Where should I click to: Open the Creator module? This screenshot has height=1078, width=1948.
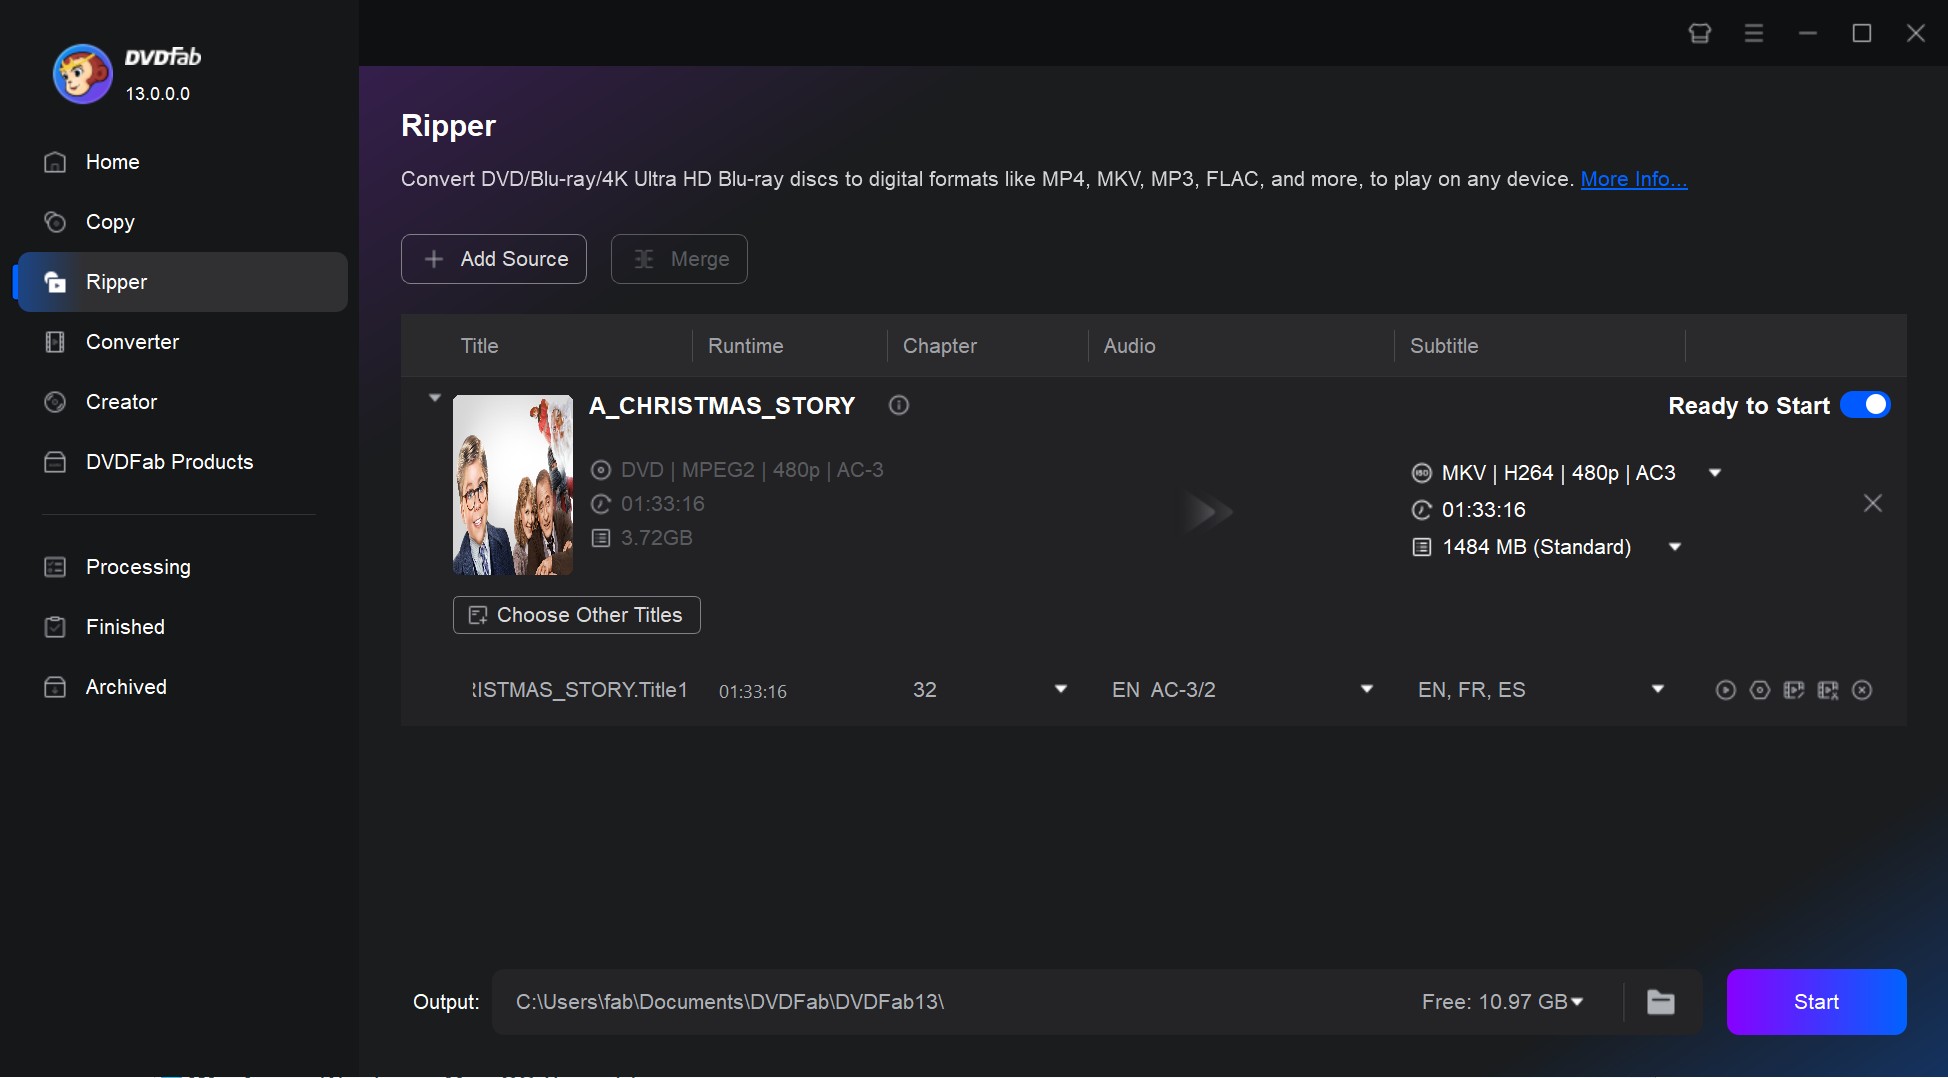[x=120, y=402]
